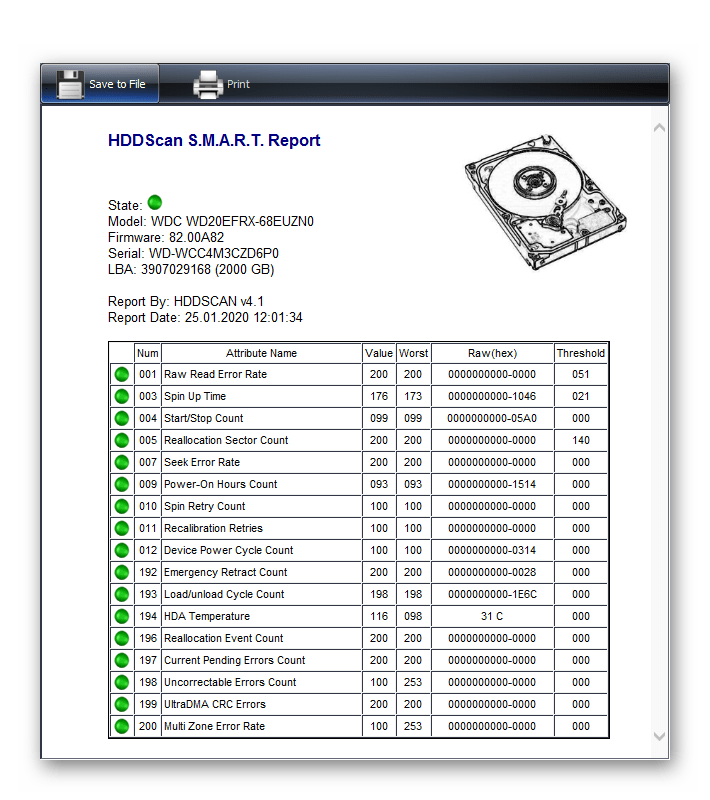The height and width of the screenshot is (800, 710).
Task: Click green status dot for Current Pending Errors Count
Action: click(122, 660)
